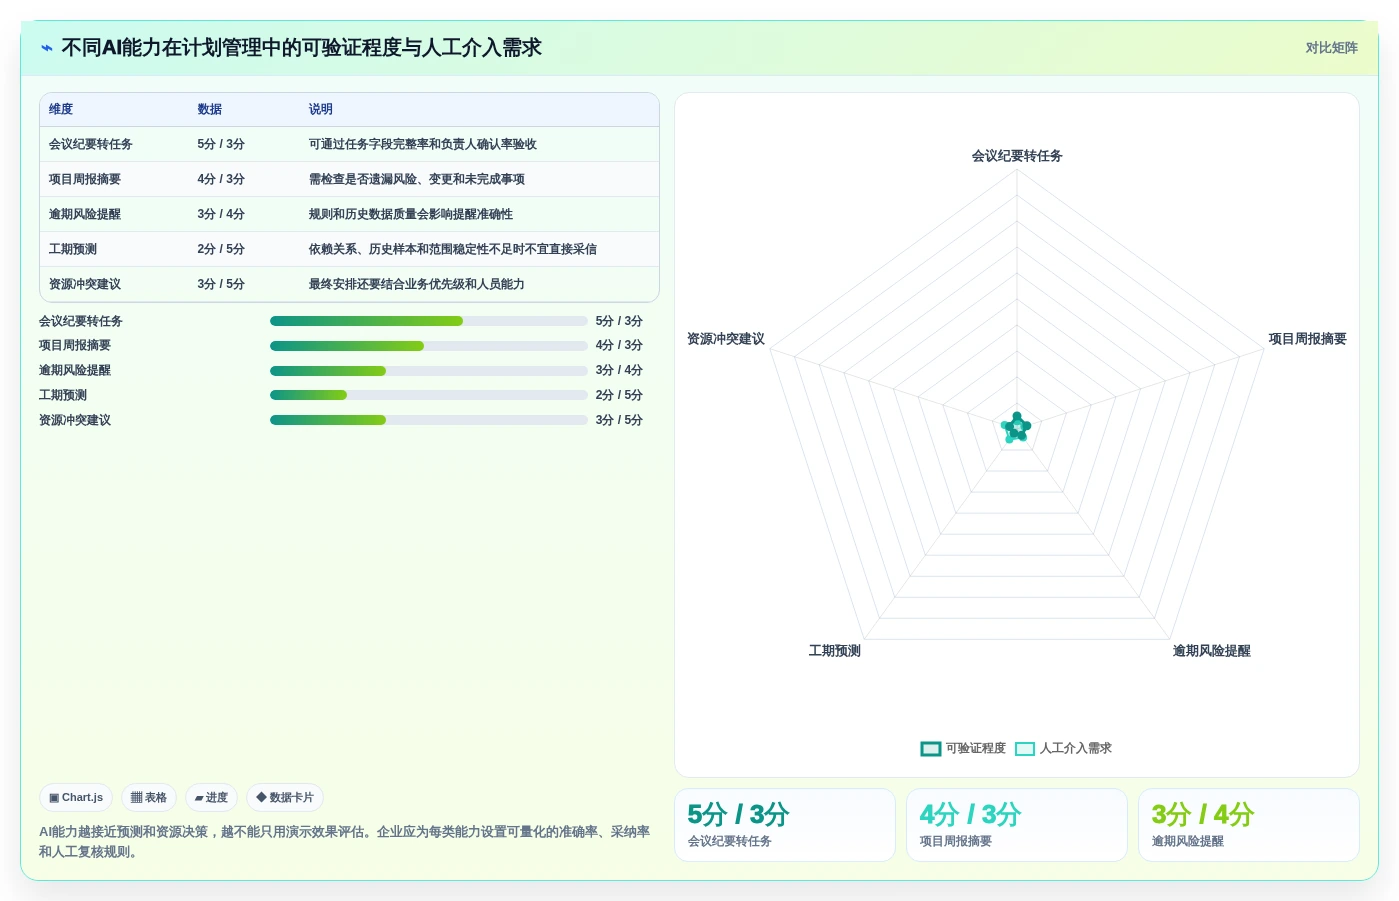Click the 说明 column header
The height and width of the screenshot is (901, 1399).
pos(321,109)
